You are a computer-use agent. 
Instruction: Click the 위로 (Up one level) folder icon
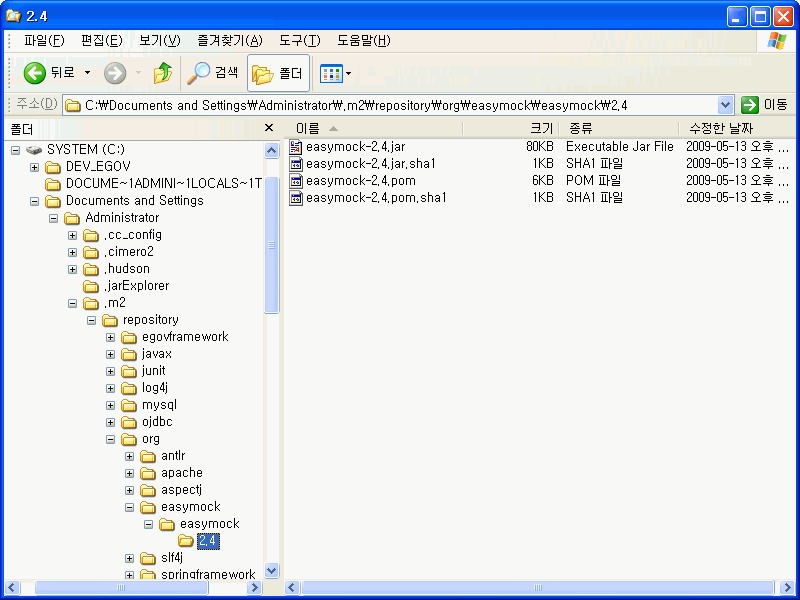pyautogui.click(x=162, y=72)
